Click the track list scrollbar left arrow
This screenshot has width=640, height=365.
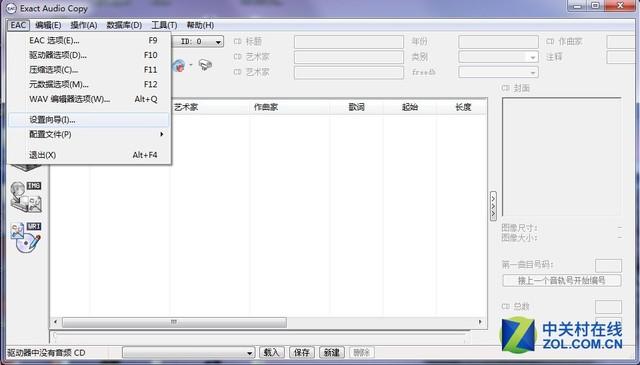pyautogui.click(x=56, y=322)
